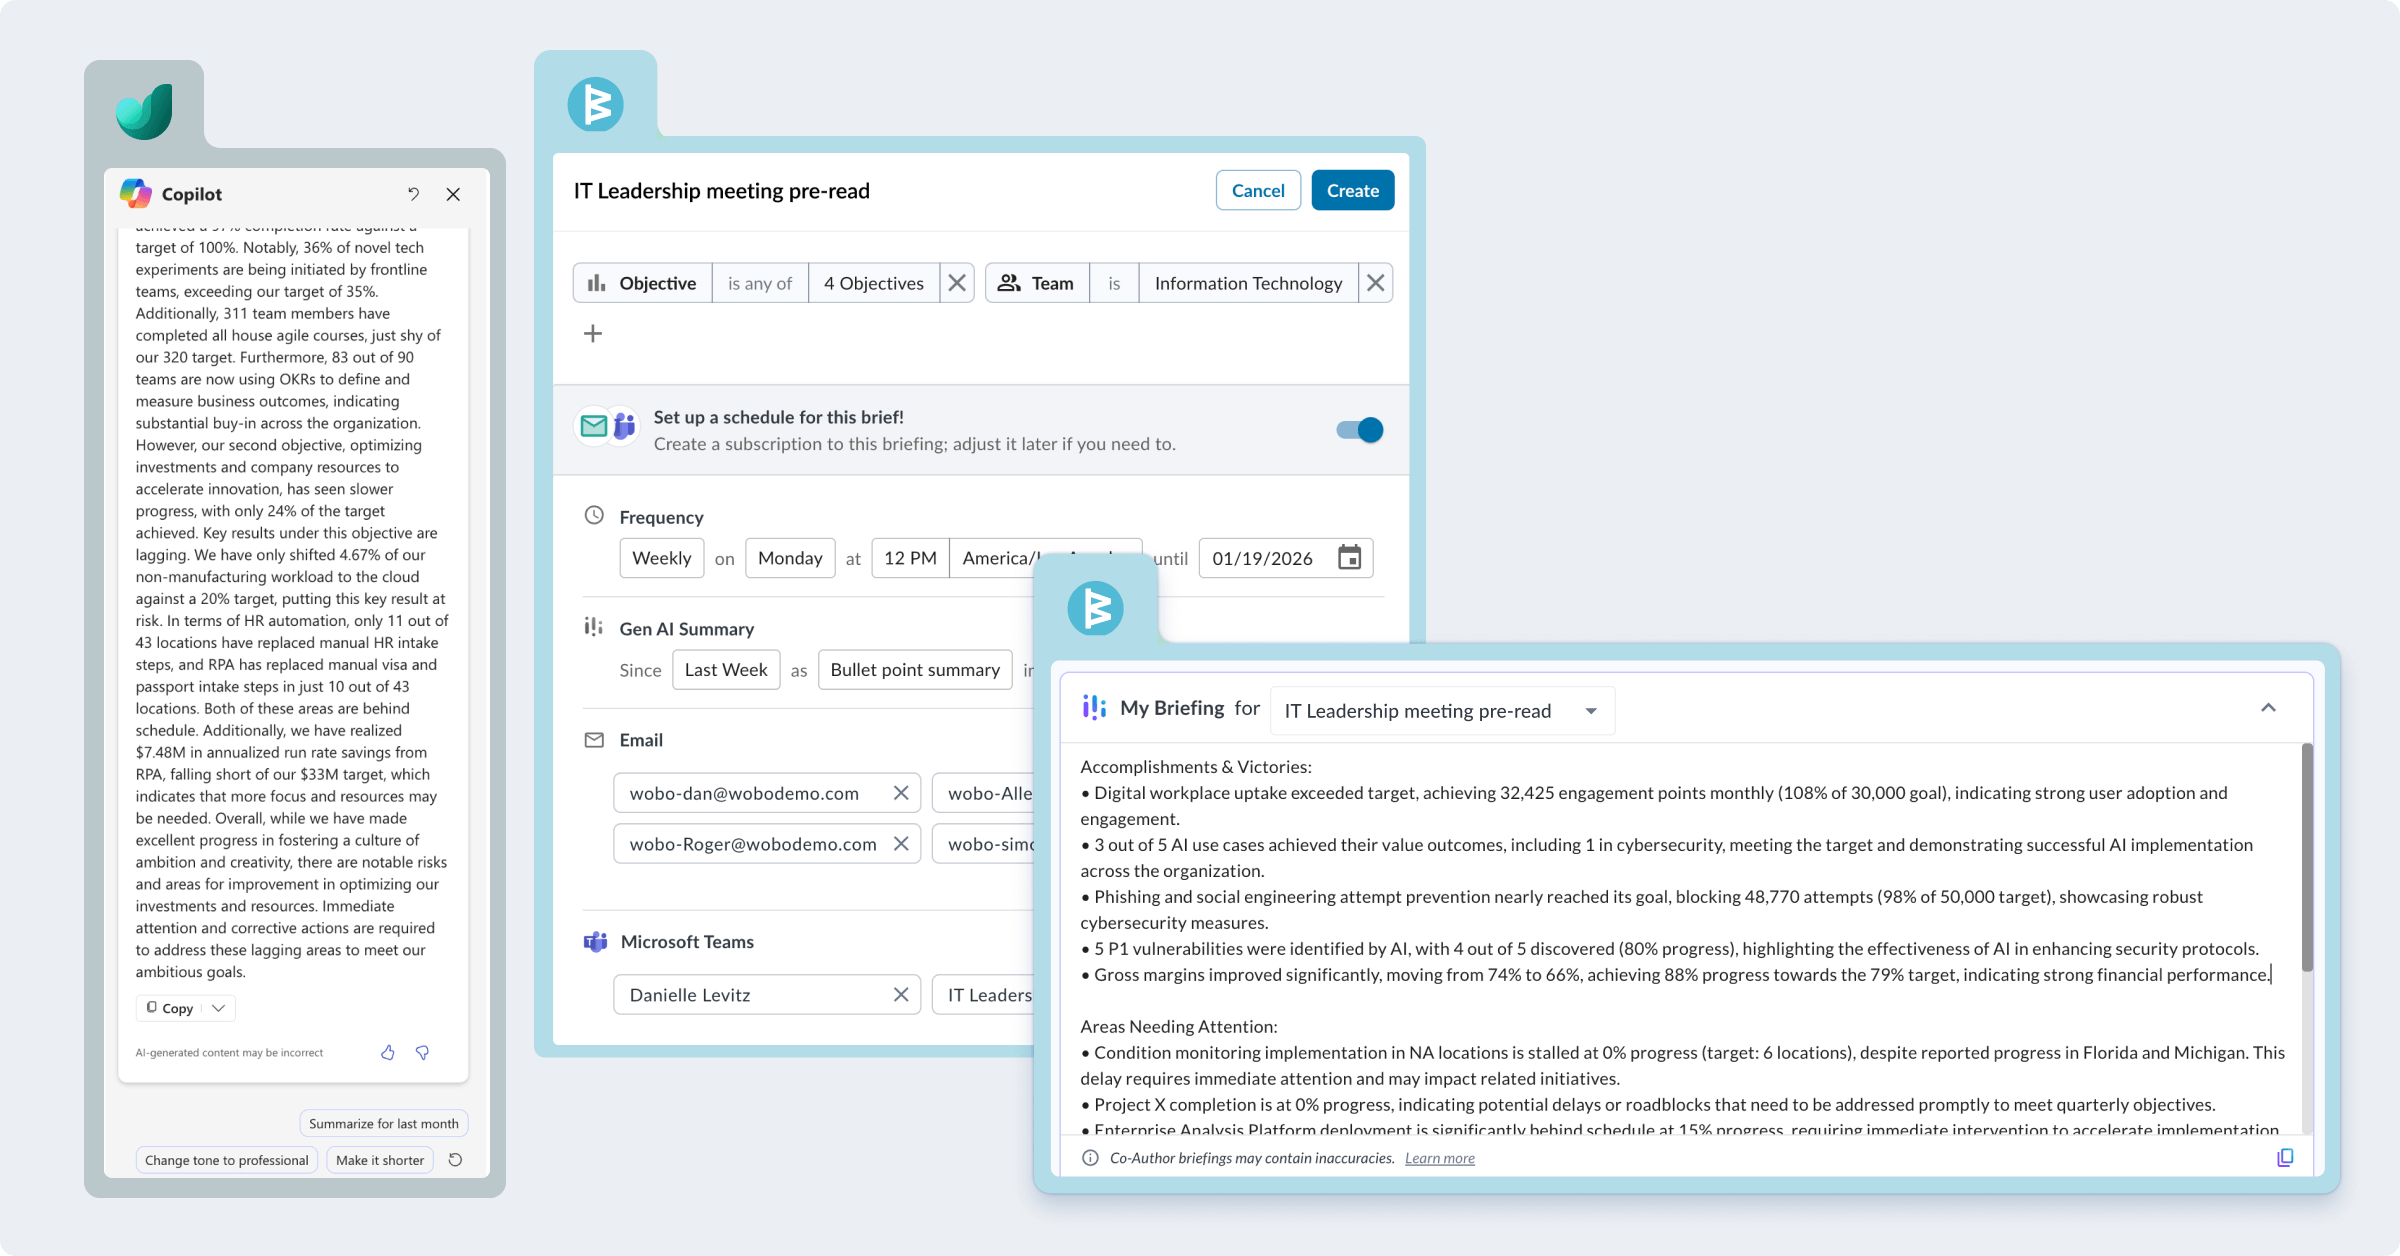Open the Last Week period dropdown
This screenshot has height=1256, width=2400.
726,670
